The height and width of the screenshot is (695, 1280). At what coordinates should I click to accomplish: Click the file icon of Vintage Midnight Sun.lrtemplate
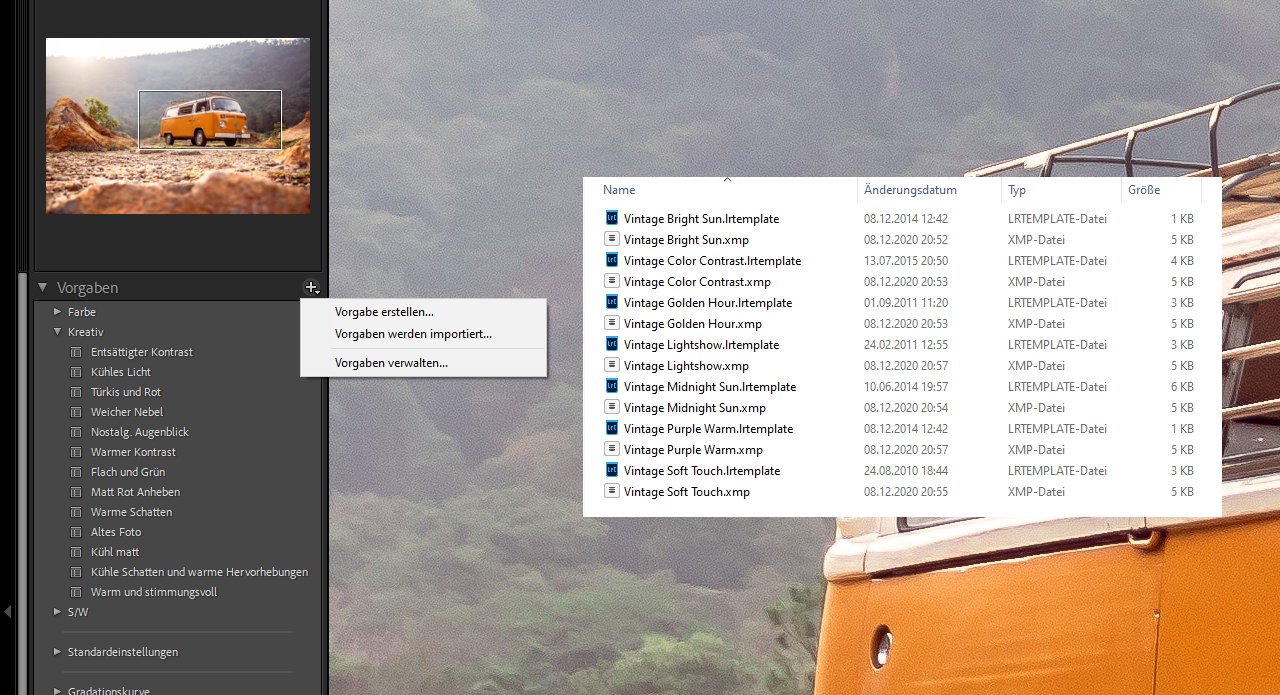pyautogui.click(x=612, y=386)
